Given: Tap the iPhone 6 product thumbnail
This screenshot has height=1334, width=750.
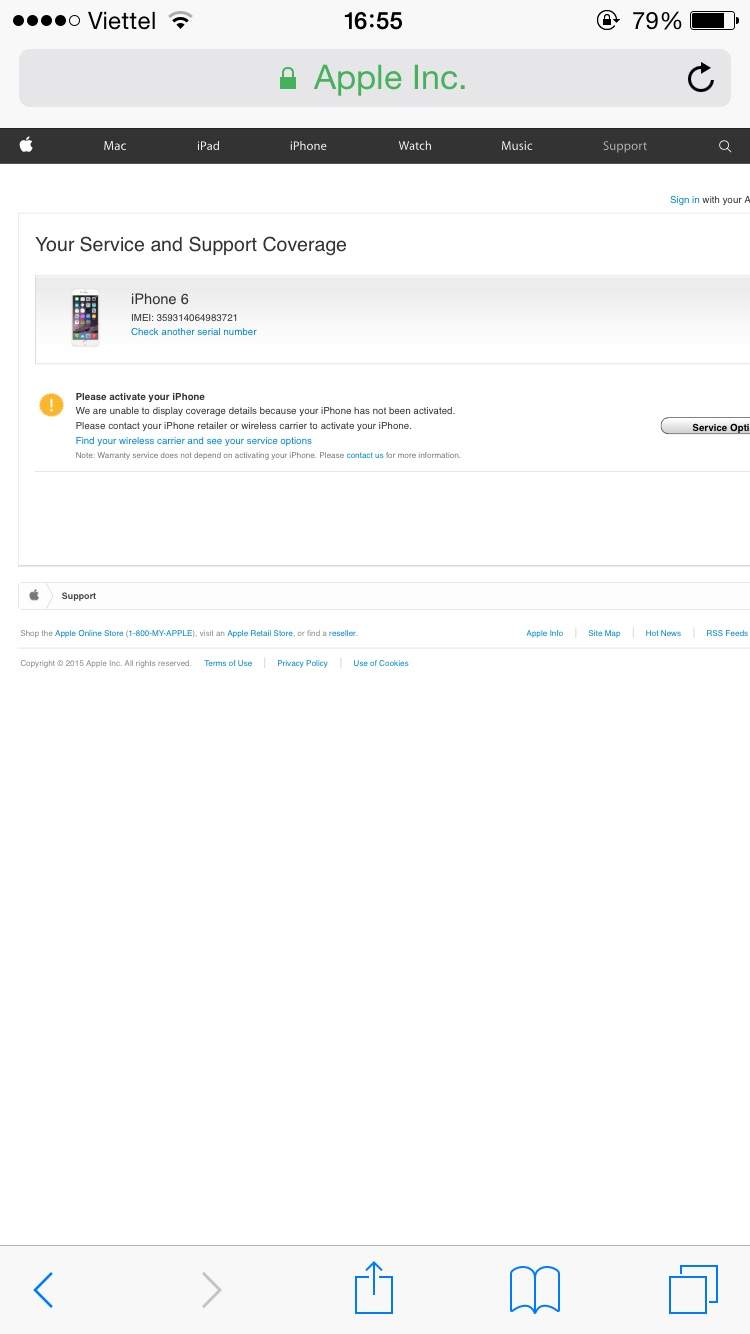Looking at the screenshot, I should tap(86, 318).
